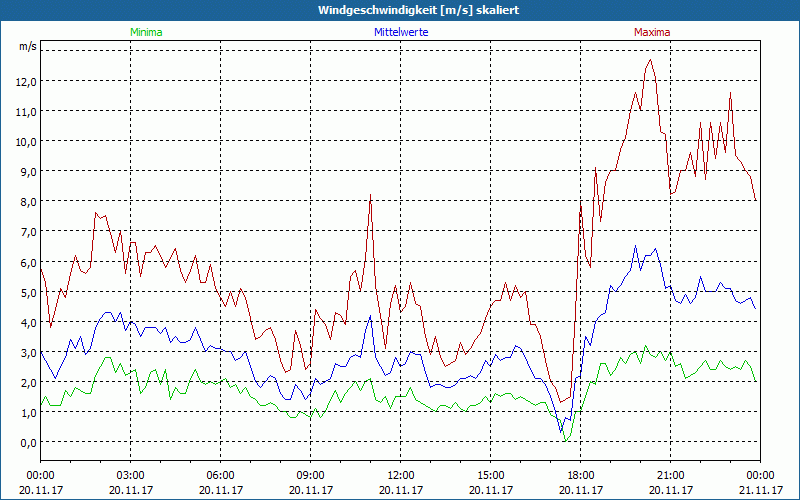Select the 15:00 time marker

tap(490, 475)
